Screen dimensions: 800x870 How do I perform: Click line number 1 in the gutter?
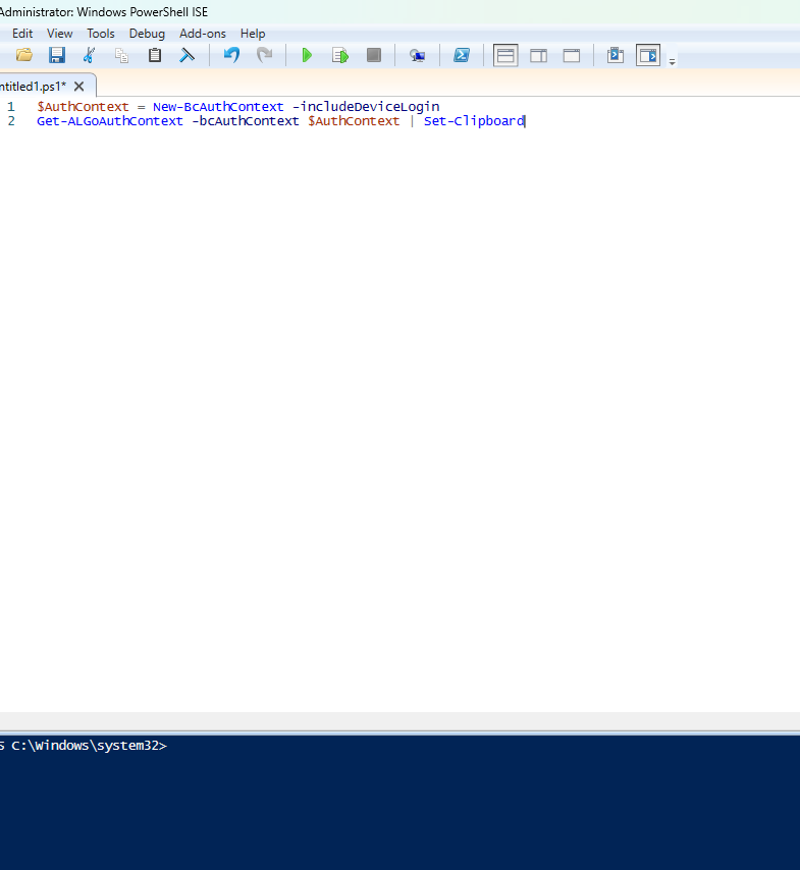pos(11,107)
